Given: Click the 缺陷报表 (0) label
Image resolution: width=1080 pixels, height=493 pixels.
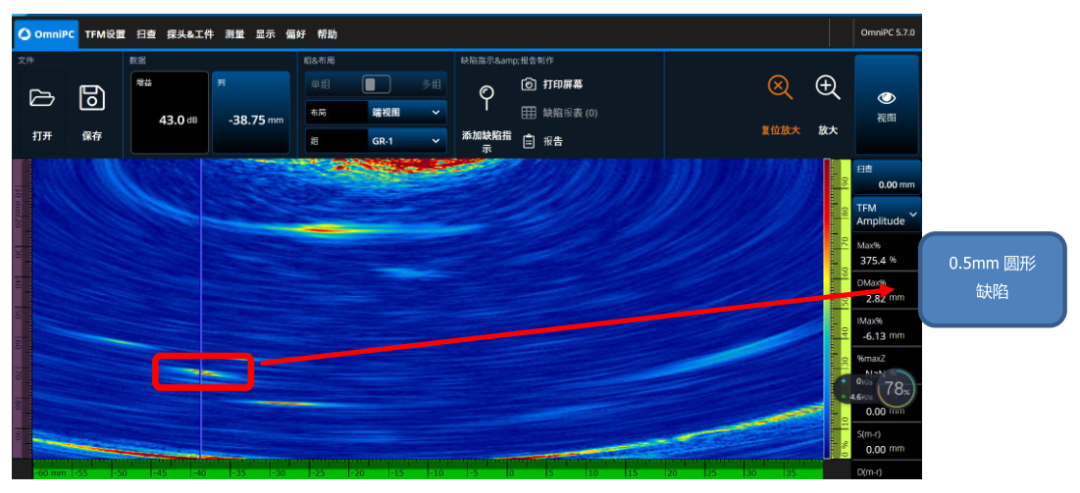Looking at the screenshot, I should tap(570, 113).
